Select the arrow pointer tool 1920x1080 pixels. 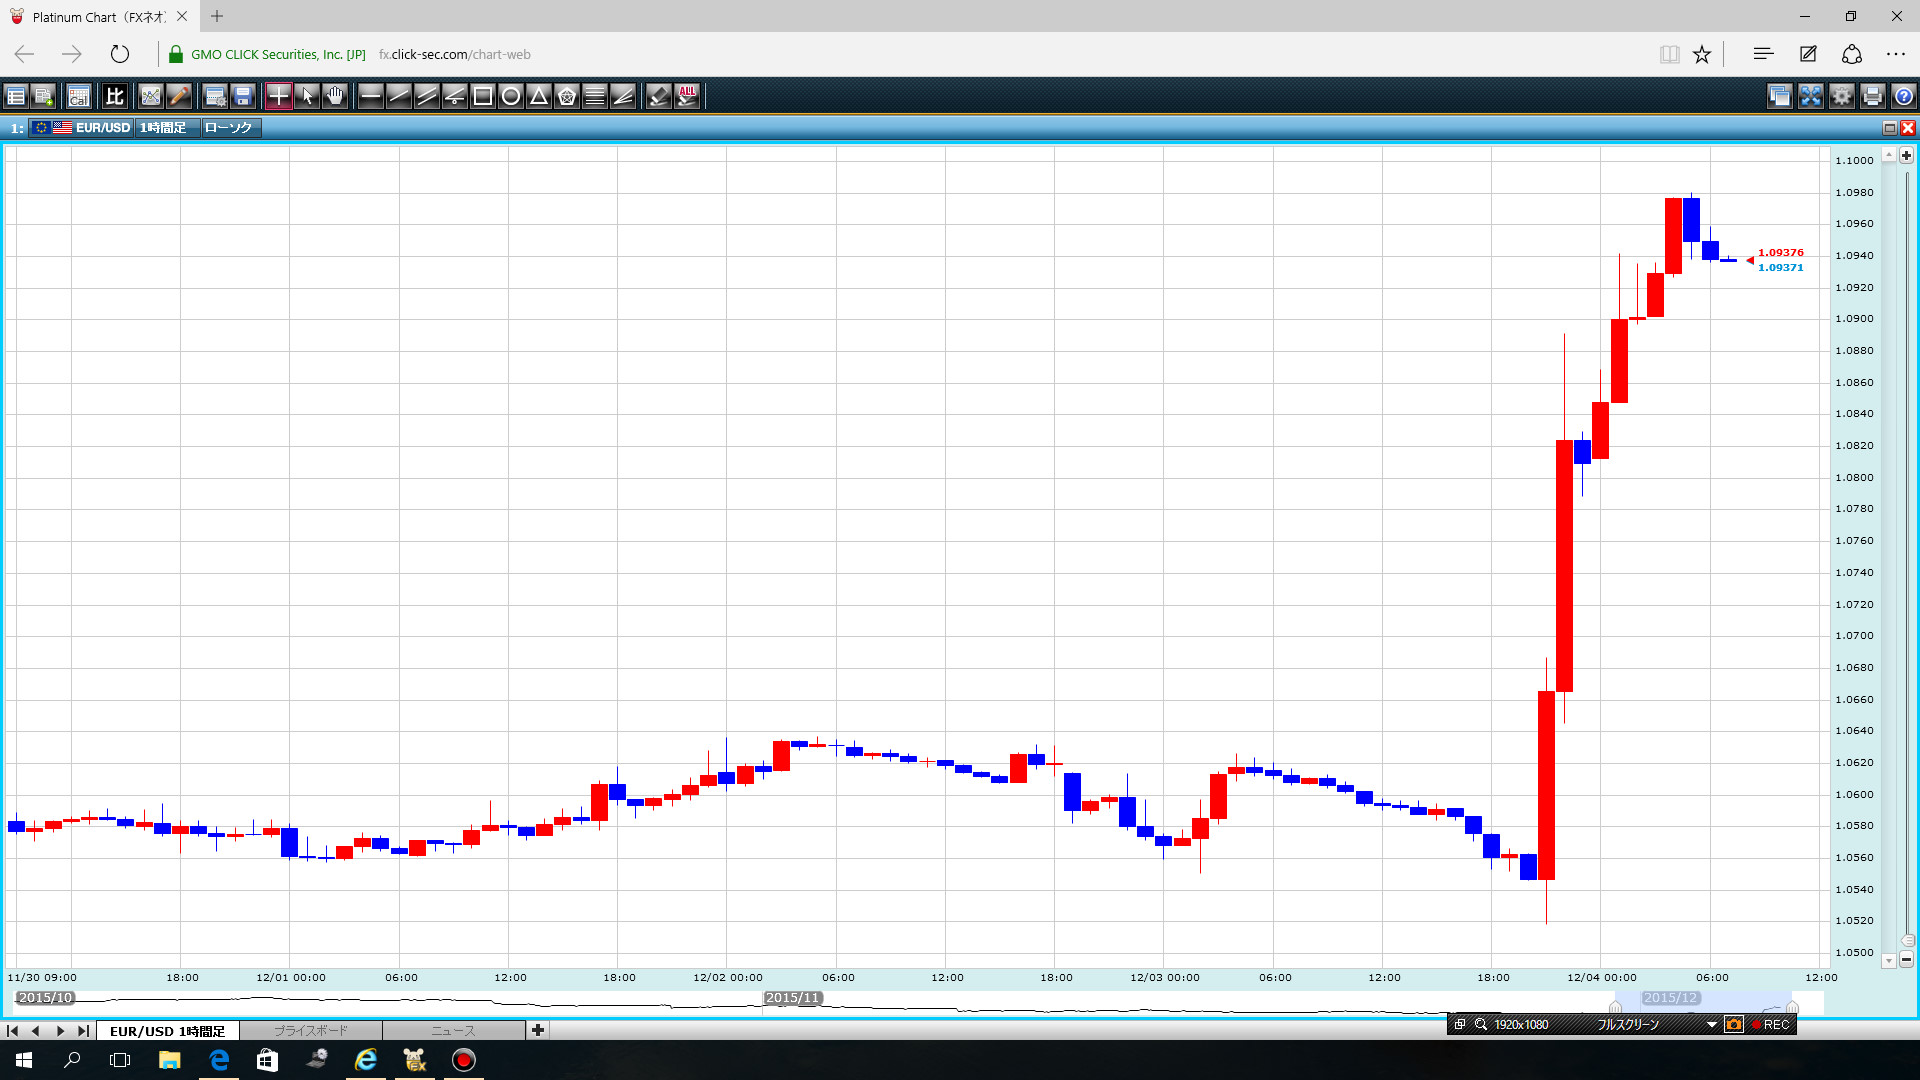click(307, 96)
